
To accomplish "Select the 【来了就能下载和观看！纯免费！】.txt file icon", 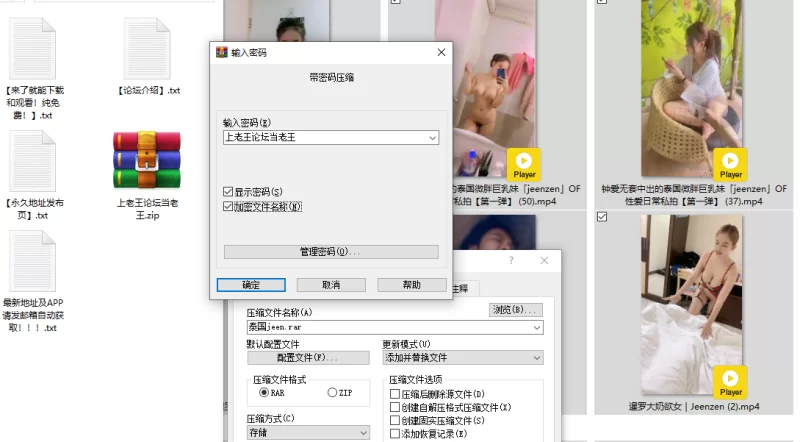I will point(33,48).
